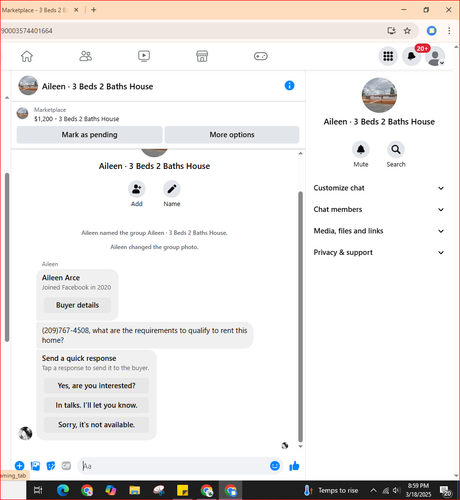Open more actions plus icon in composer
Viewport: 460px width, 500px height.
(20, 466)
